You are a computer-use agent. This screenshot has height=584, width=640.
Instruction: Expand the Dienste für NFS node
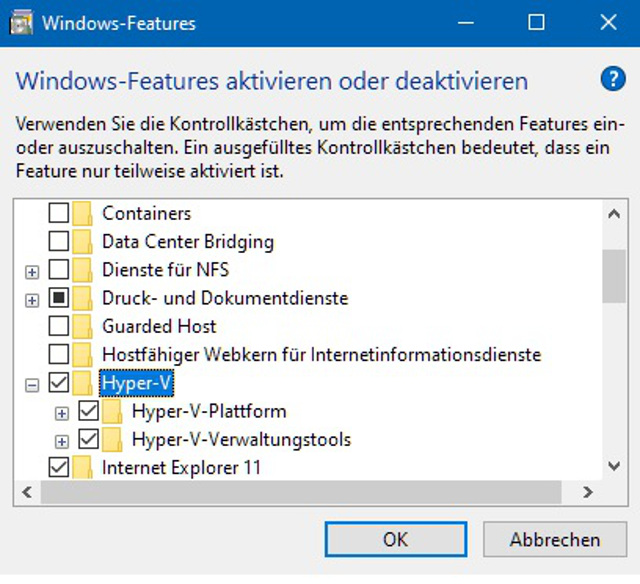pos(32,272)
